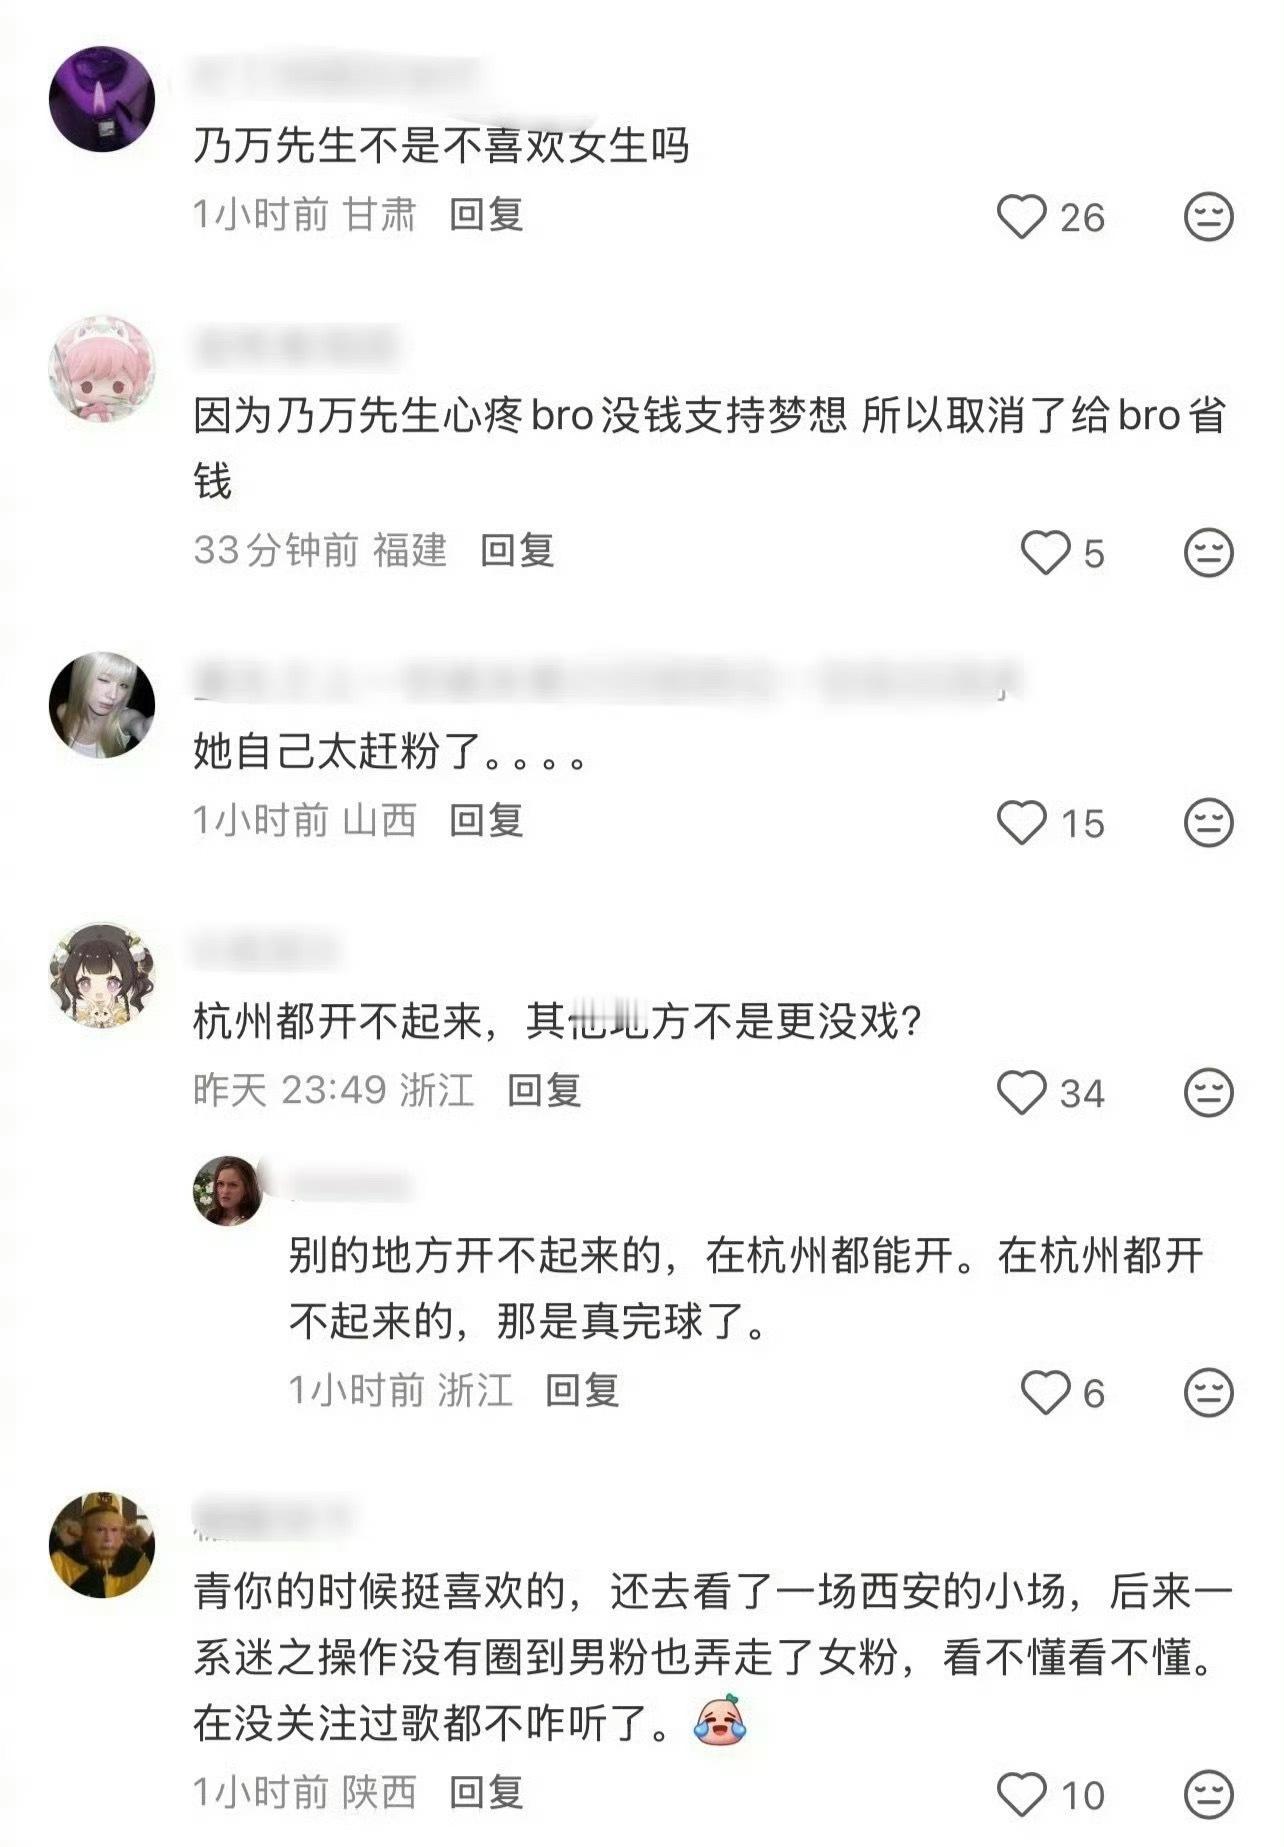Screen dimensions: 1284x1847
Task: Reply to the 昨天 23:49 Zhejiang comment
Action: tap(544, 1090)
